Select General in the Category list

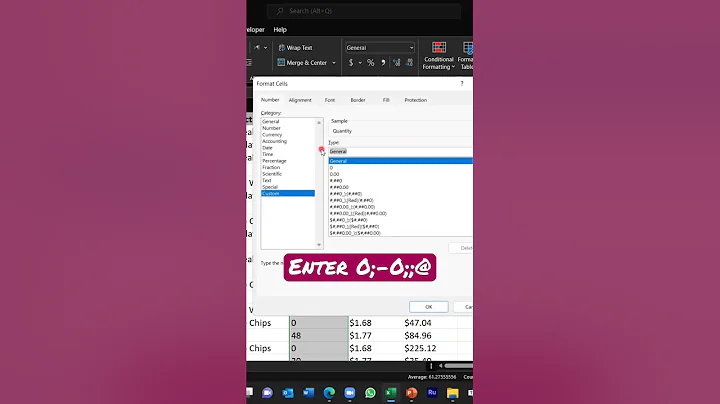pyautogui.click(x=288, y=122)
